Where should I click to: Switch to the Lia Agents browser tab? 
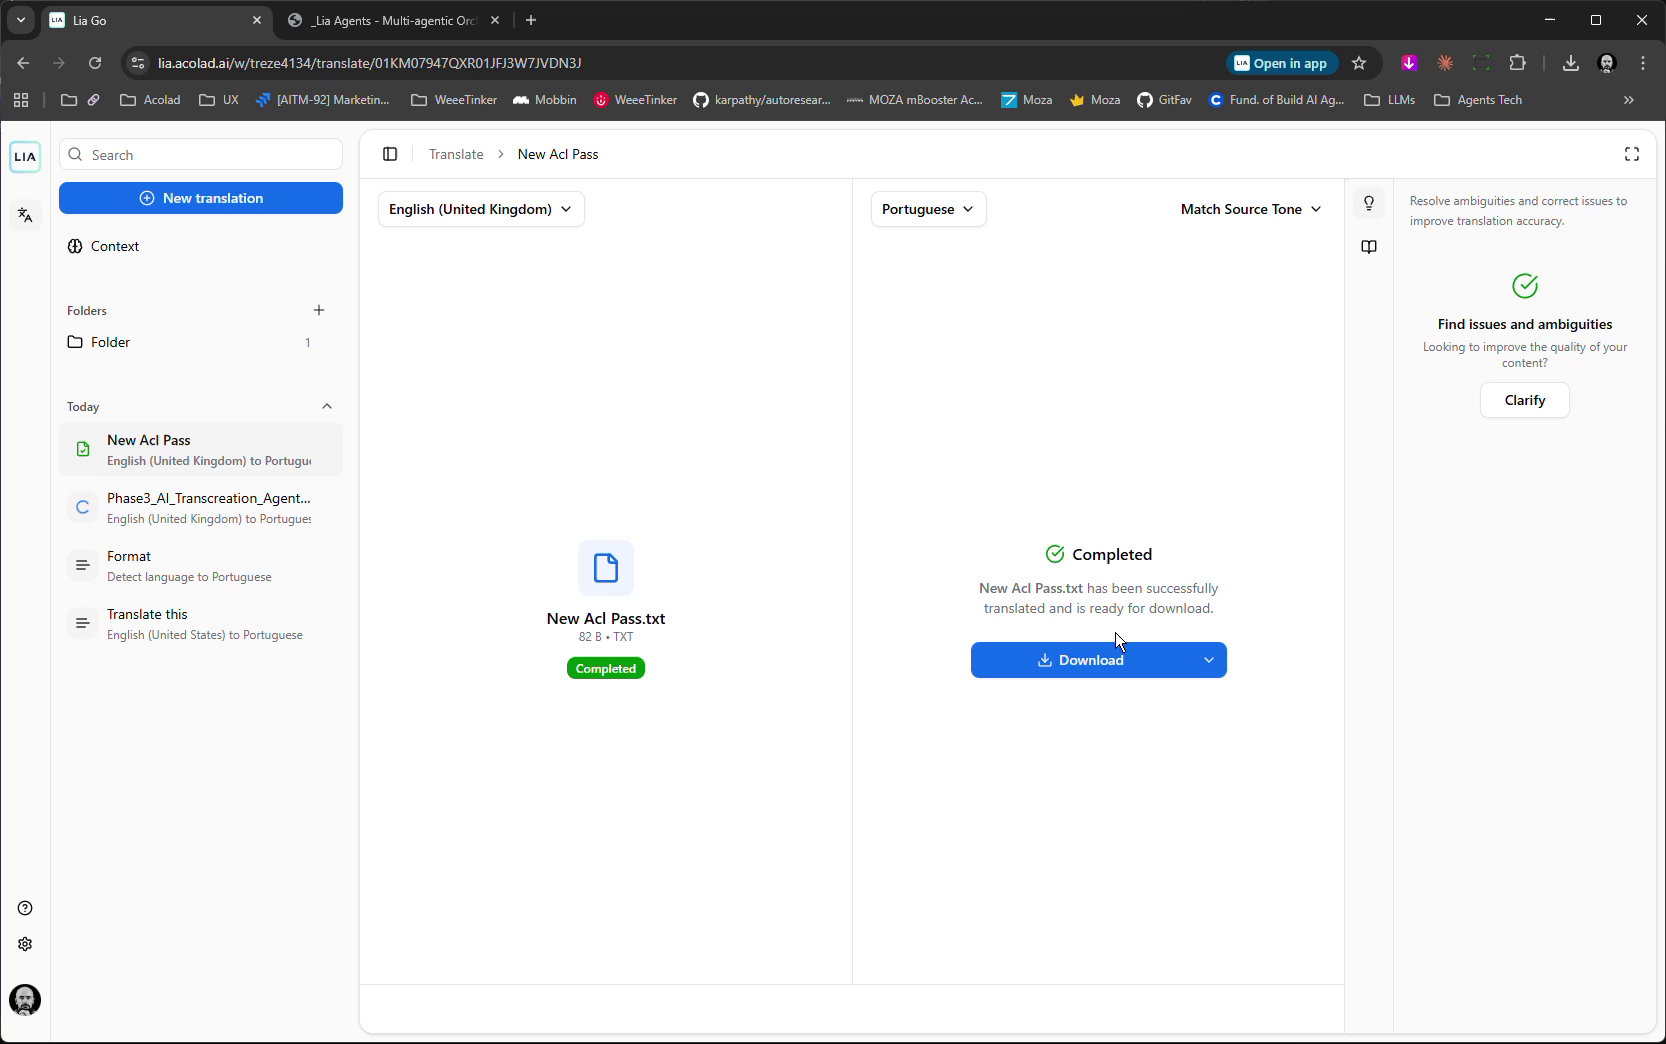click(393, 20)
